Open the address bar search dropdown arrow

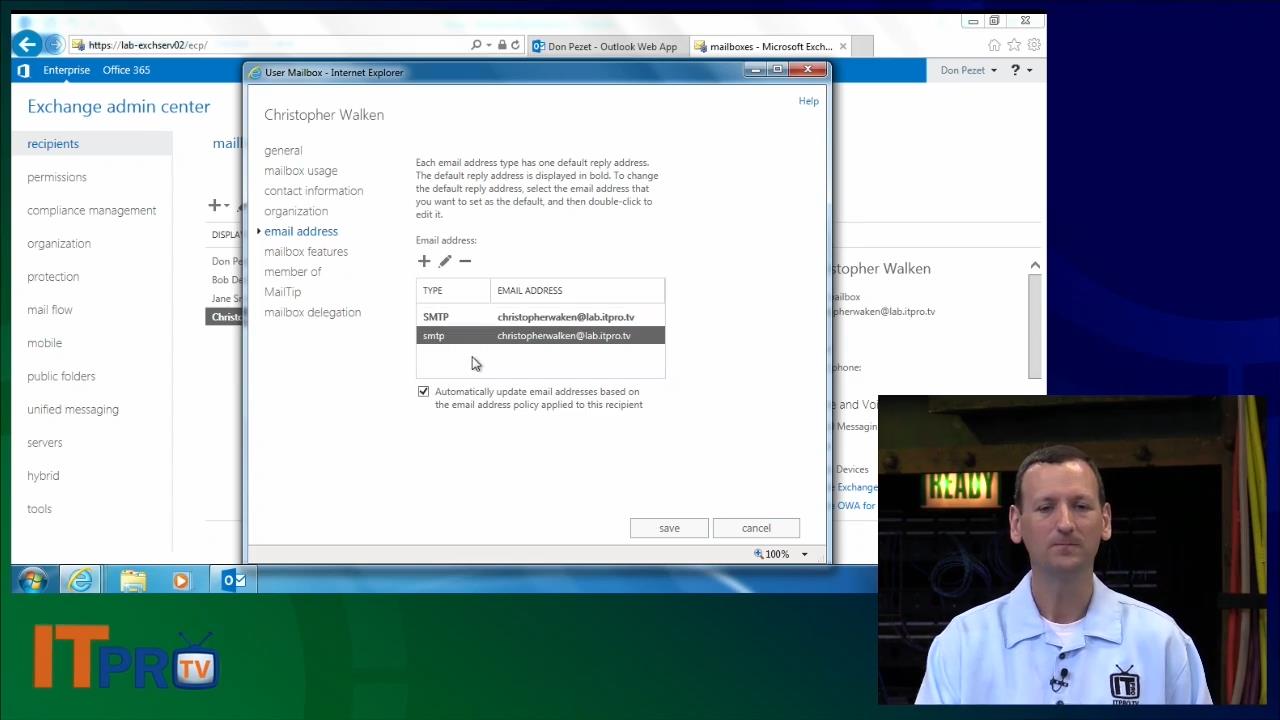click(x=488, y=45)
